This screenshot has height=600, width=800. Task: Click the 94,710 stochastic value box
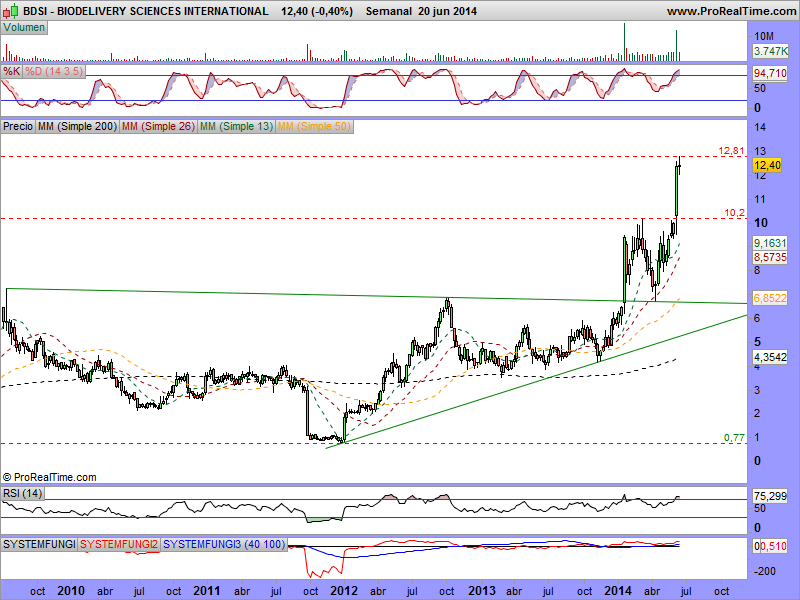(x=770, y=73)
